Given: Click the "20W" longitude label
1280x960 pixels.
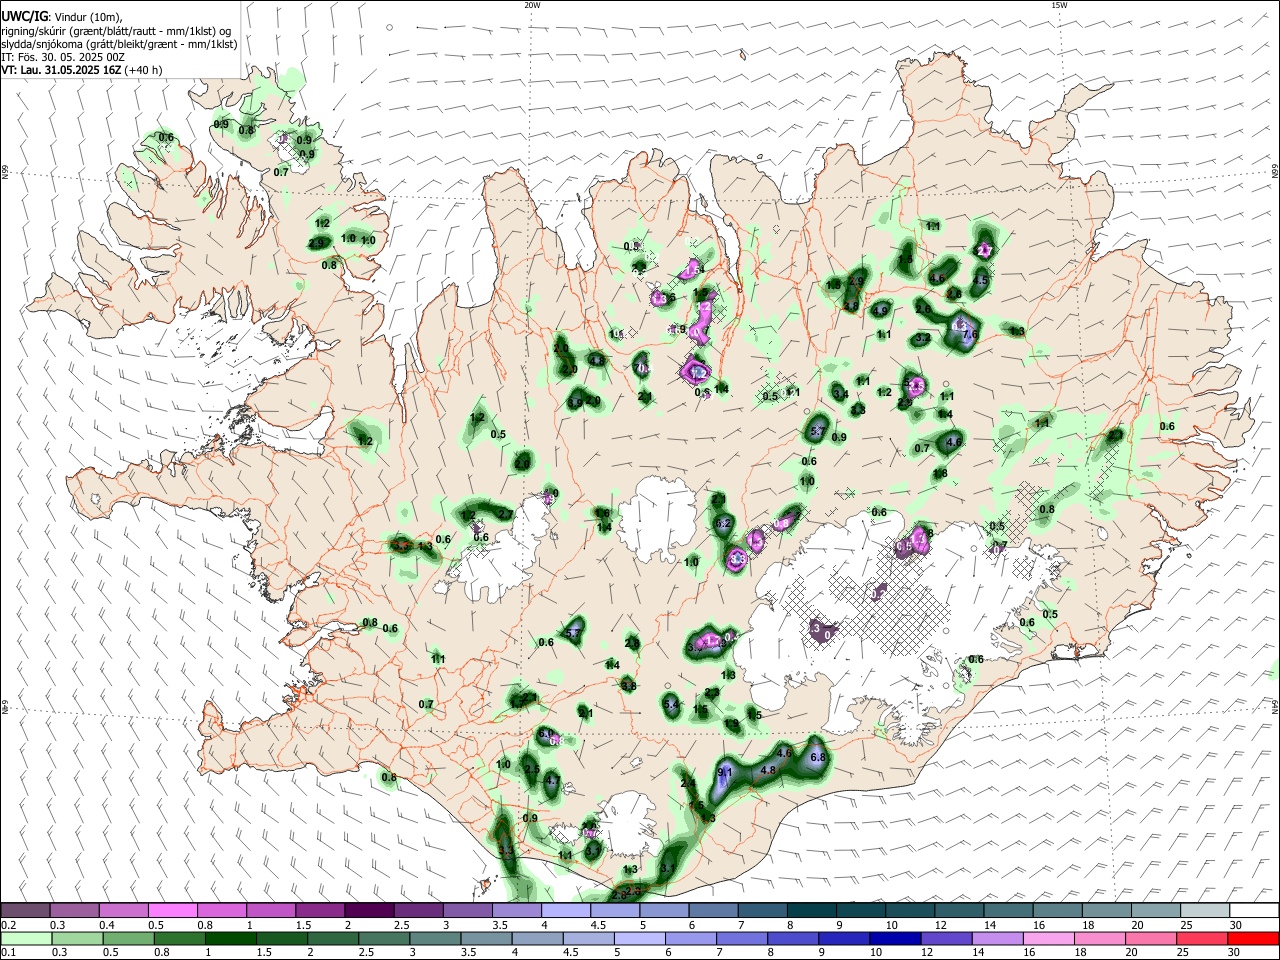Looking at the screenshot, I should pos(532,4).
